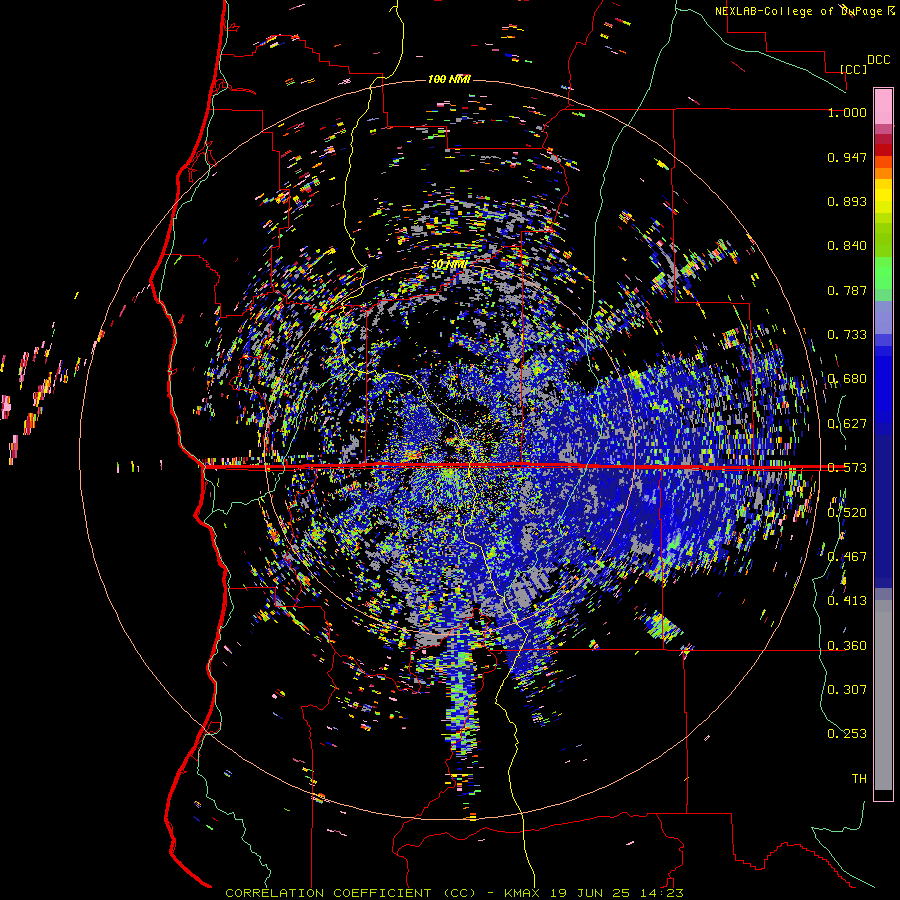
Task: Click the 0.413 color scale value
Action: (x=847, y=601)
